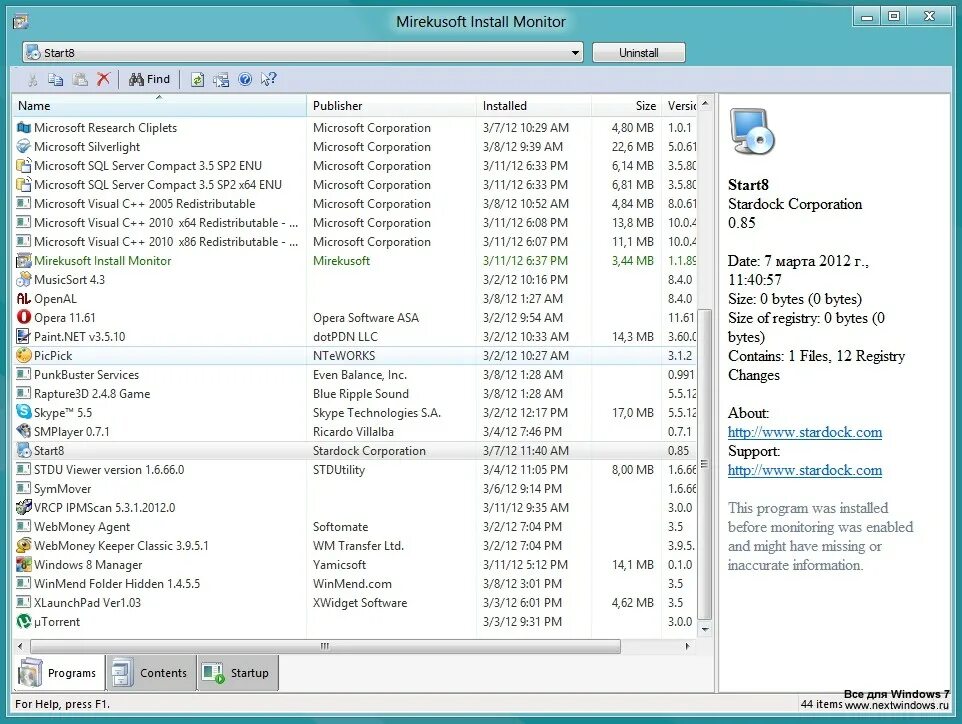Select the Rapture3D 2.4.8 Game row
The image size is (962, 724).
tap(355, 393)
